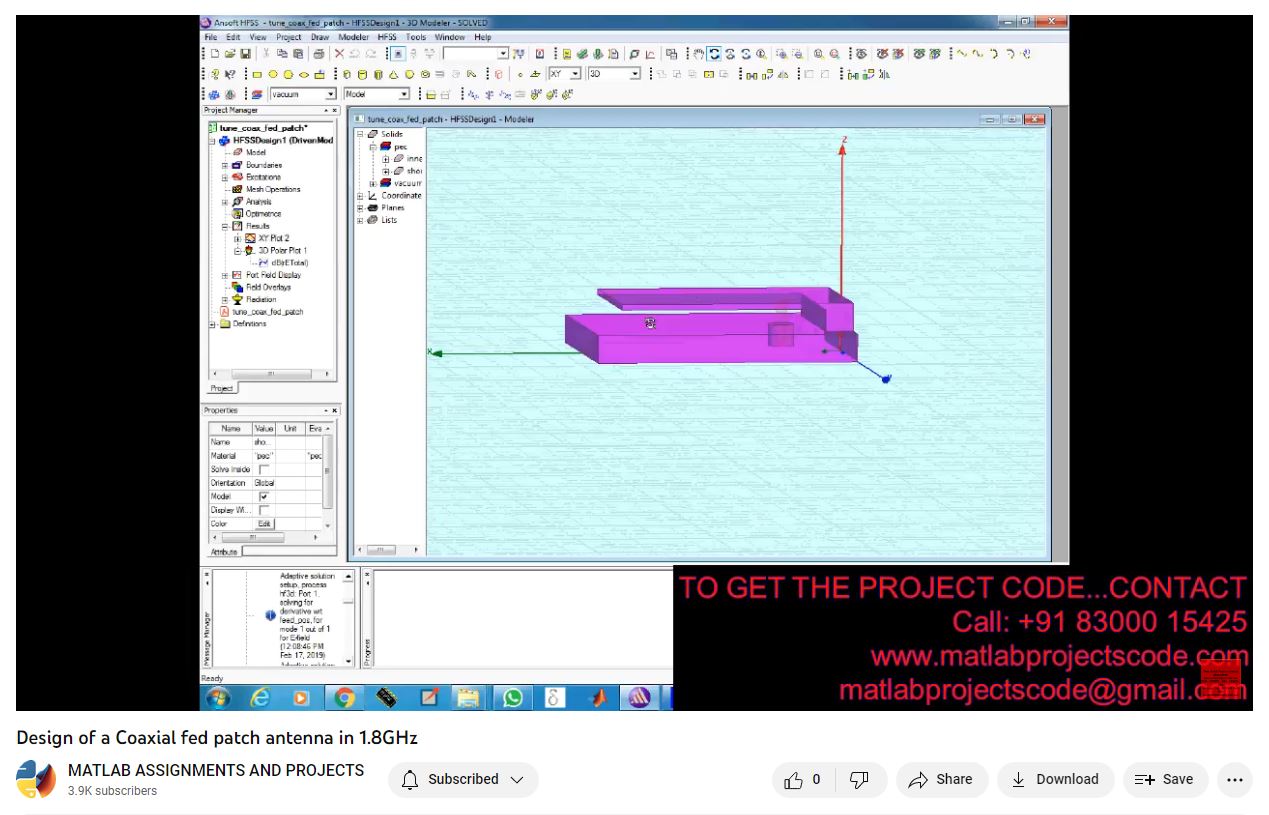Open Internet Explorer from taskbar
Screen dimensions: 1269x815
pos(260,697)
